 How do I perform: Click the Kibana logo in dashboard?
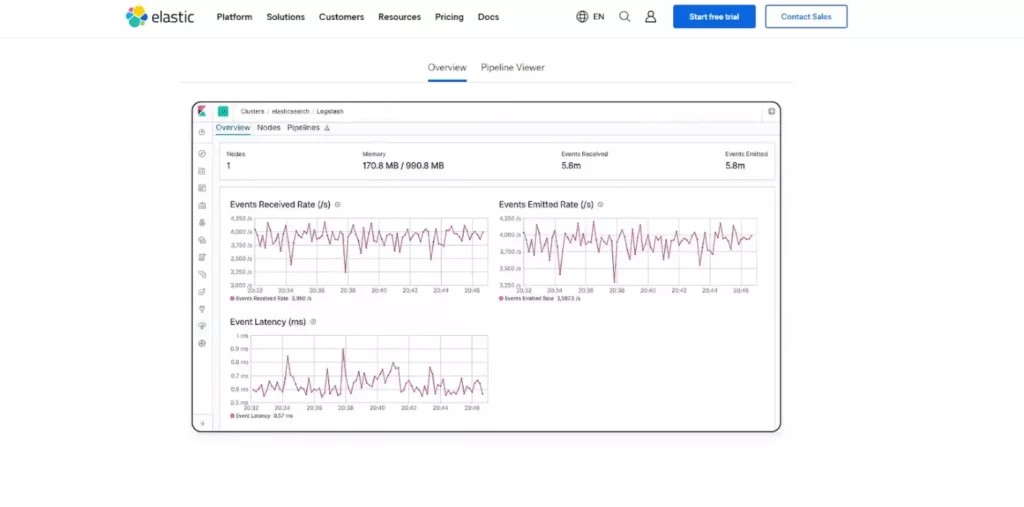click(x=202, y=111)
